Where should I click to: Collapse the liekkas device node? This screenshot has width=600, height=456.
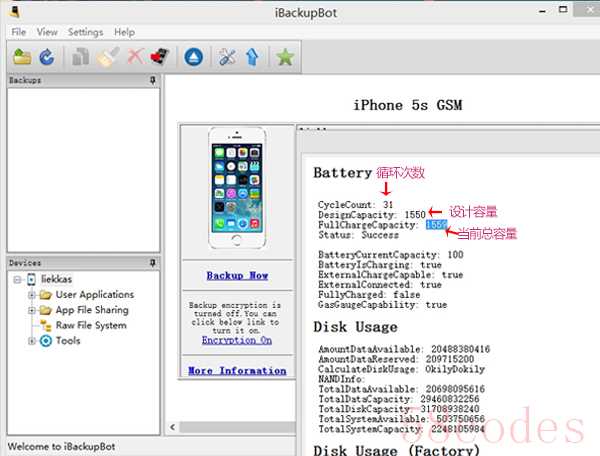17,280
